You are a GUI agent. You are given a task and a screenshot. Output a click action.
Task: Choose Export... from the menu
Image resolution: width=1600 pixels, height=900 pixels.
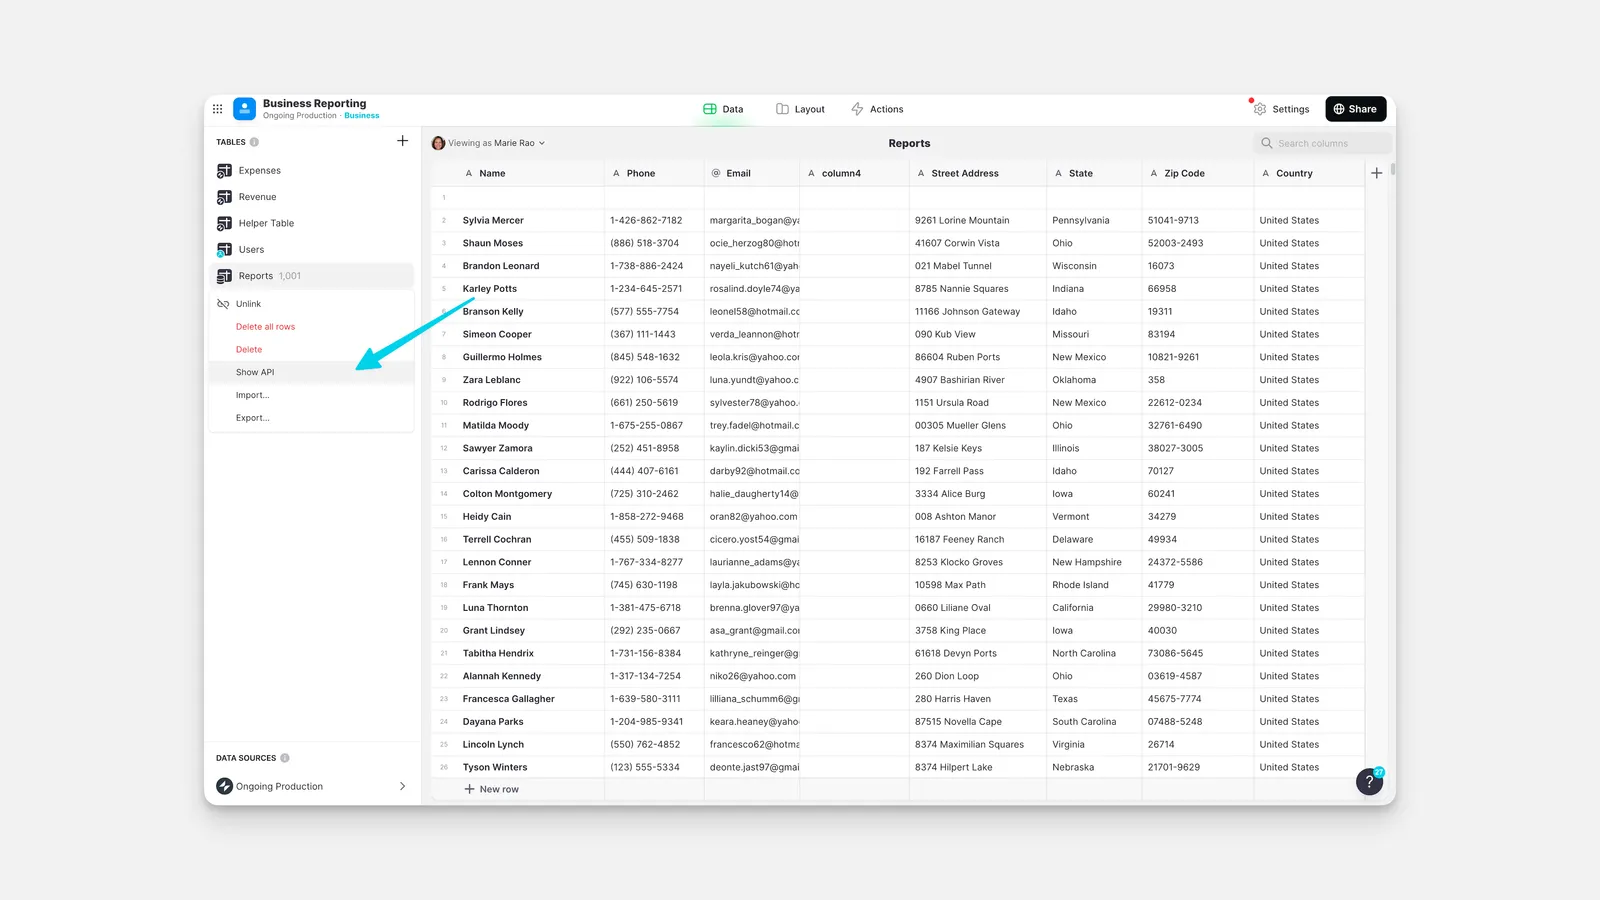pyautogui.click(x=311, y=418)
